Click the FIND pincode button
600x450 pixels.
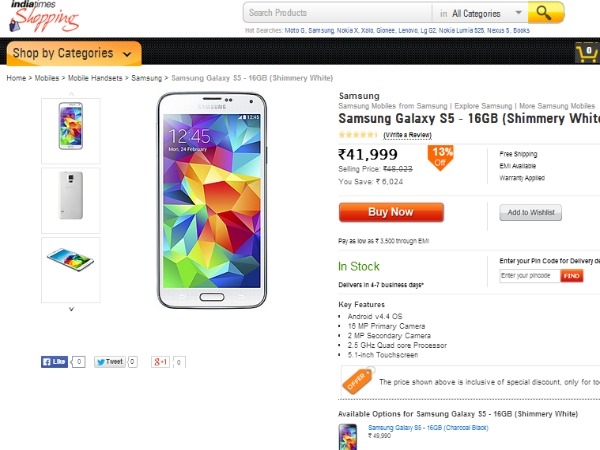coord(571,276)
